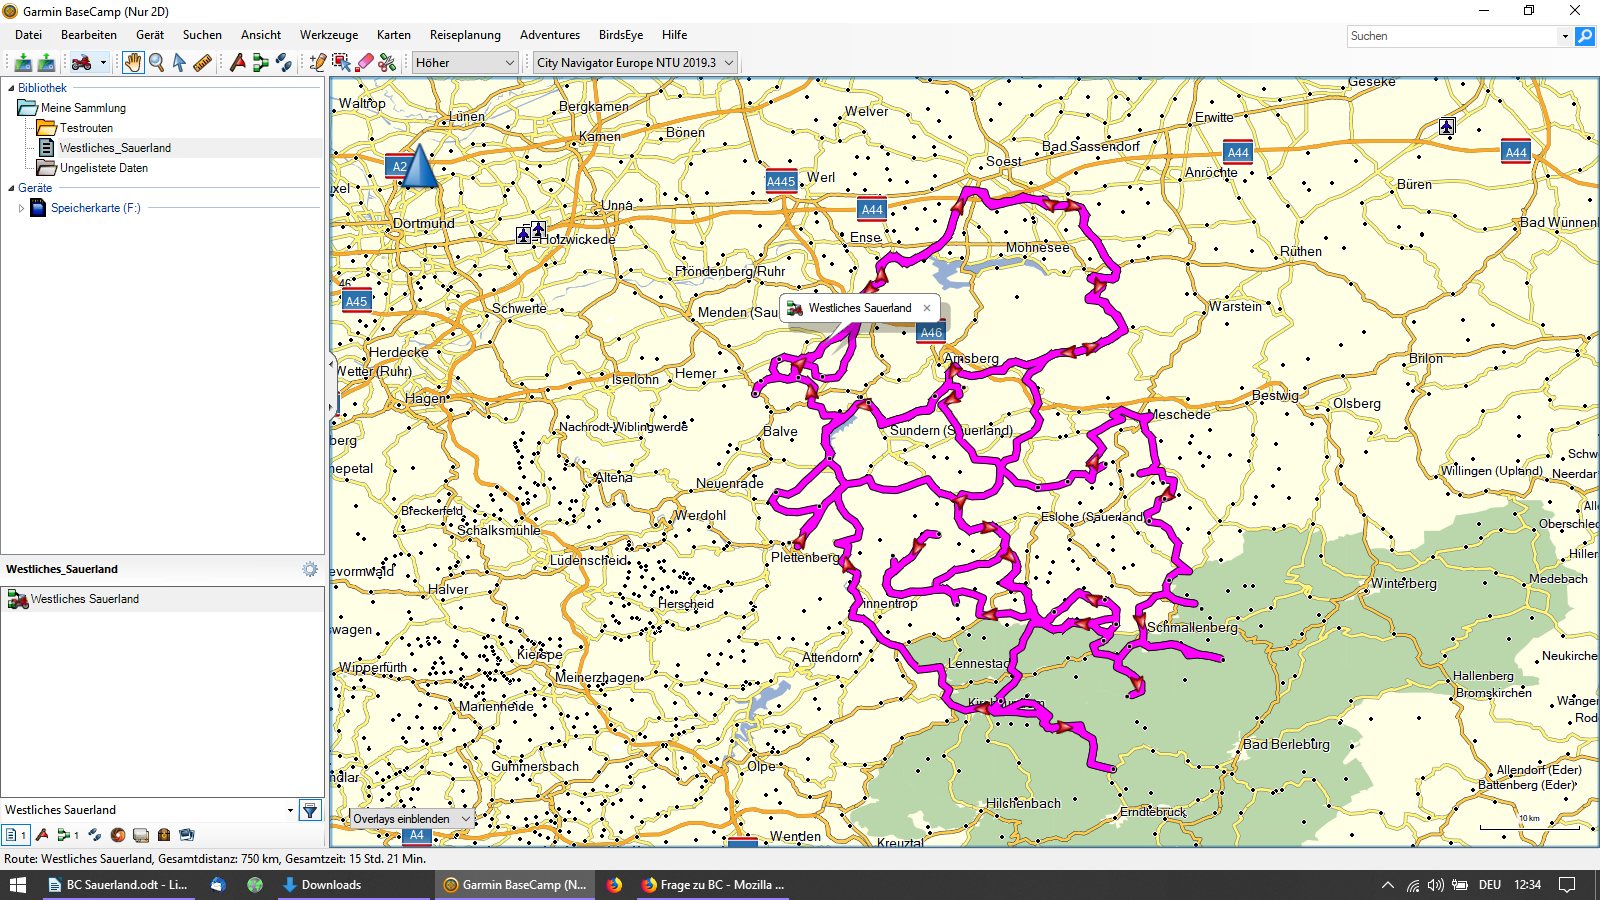The width and height of the screenshot is (1600, 900).
Task: Toggle the photos filter
Action: coord(187,835)
